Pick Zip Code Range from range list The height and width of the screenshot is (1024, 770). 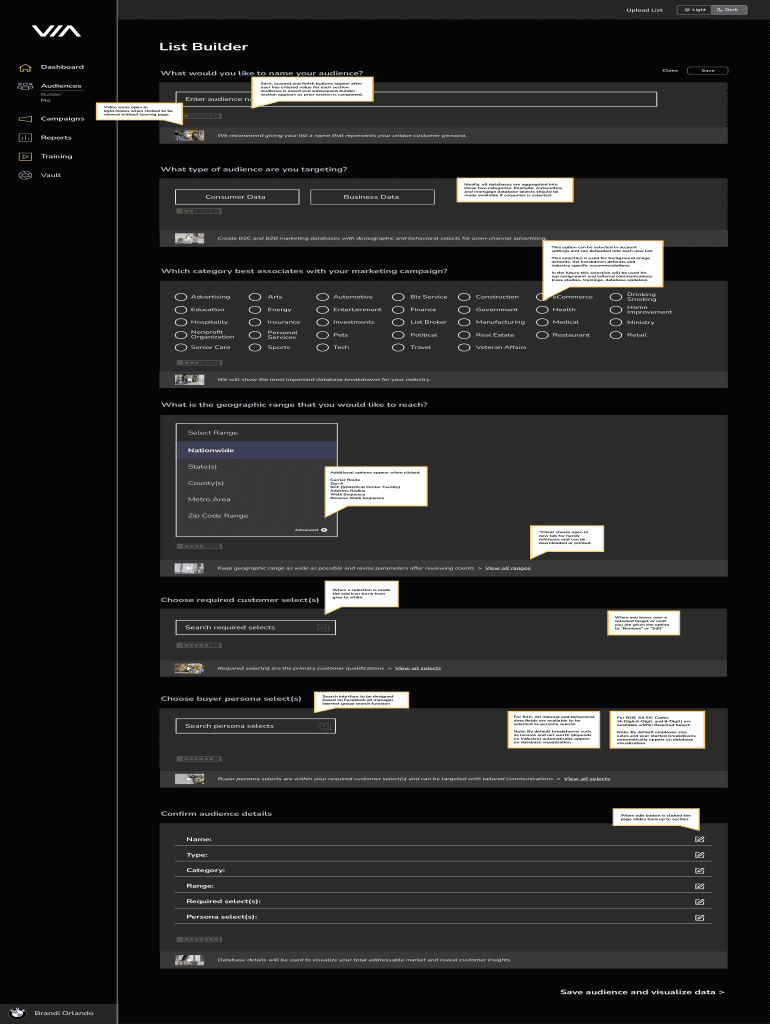coord(217,515)
